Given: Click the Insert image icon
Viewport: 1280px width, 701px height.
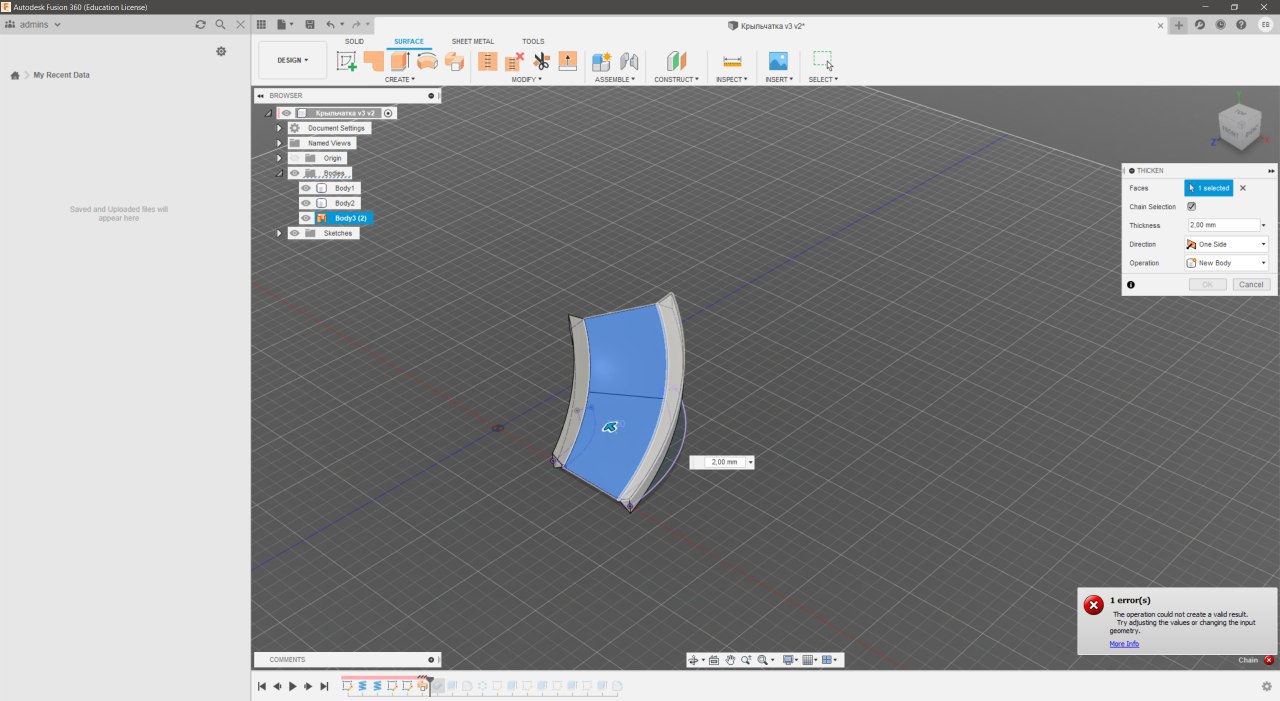Looking at the screenshot, I should point(778,61).
